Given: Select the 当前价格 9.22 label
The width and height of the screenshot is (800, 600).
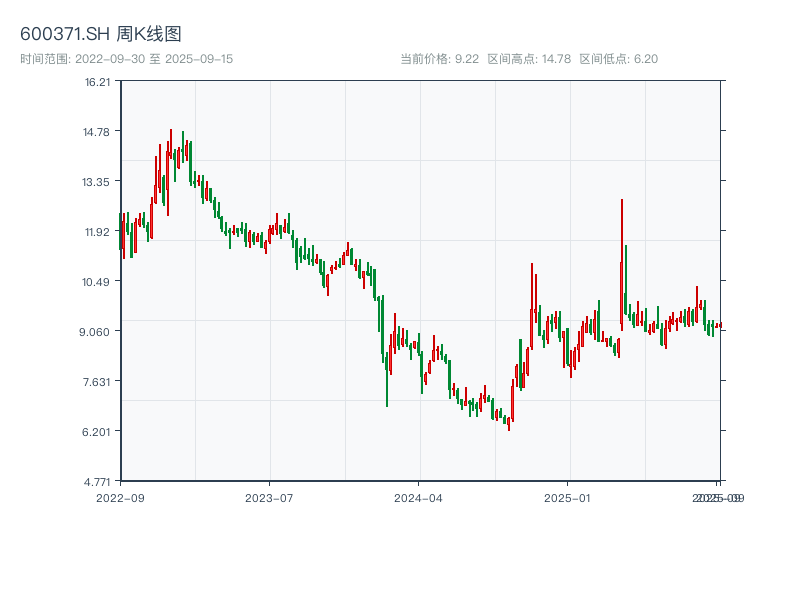Looking at the screenshot, I should [440, 59].
